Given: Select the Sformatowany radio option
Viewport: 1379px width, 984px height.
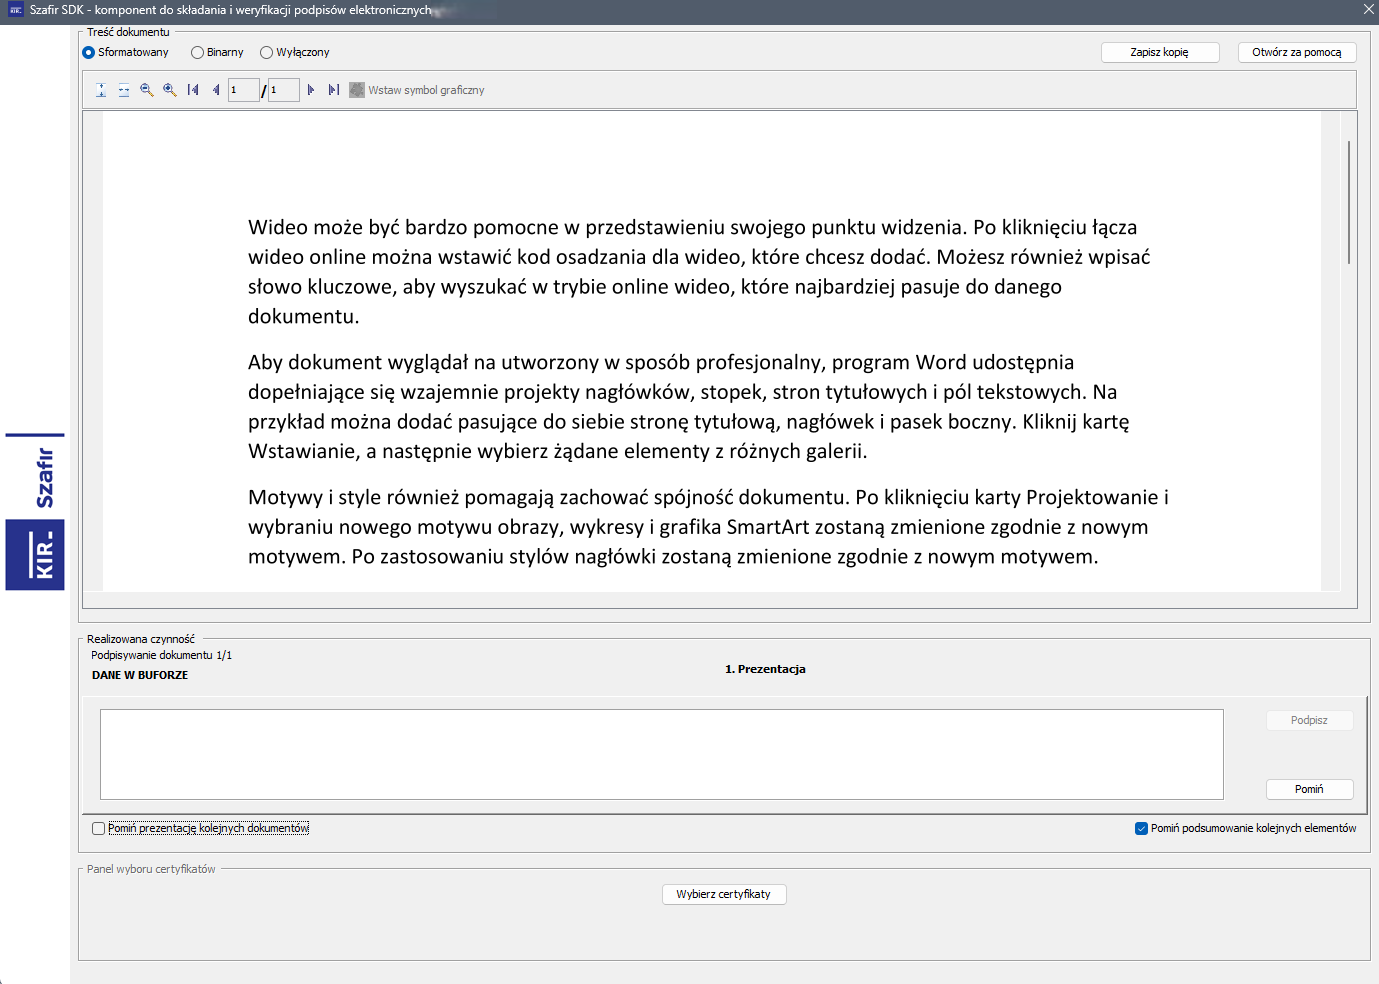Looking at the screenshot, I should [89, 53].
